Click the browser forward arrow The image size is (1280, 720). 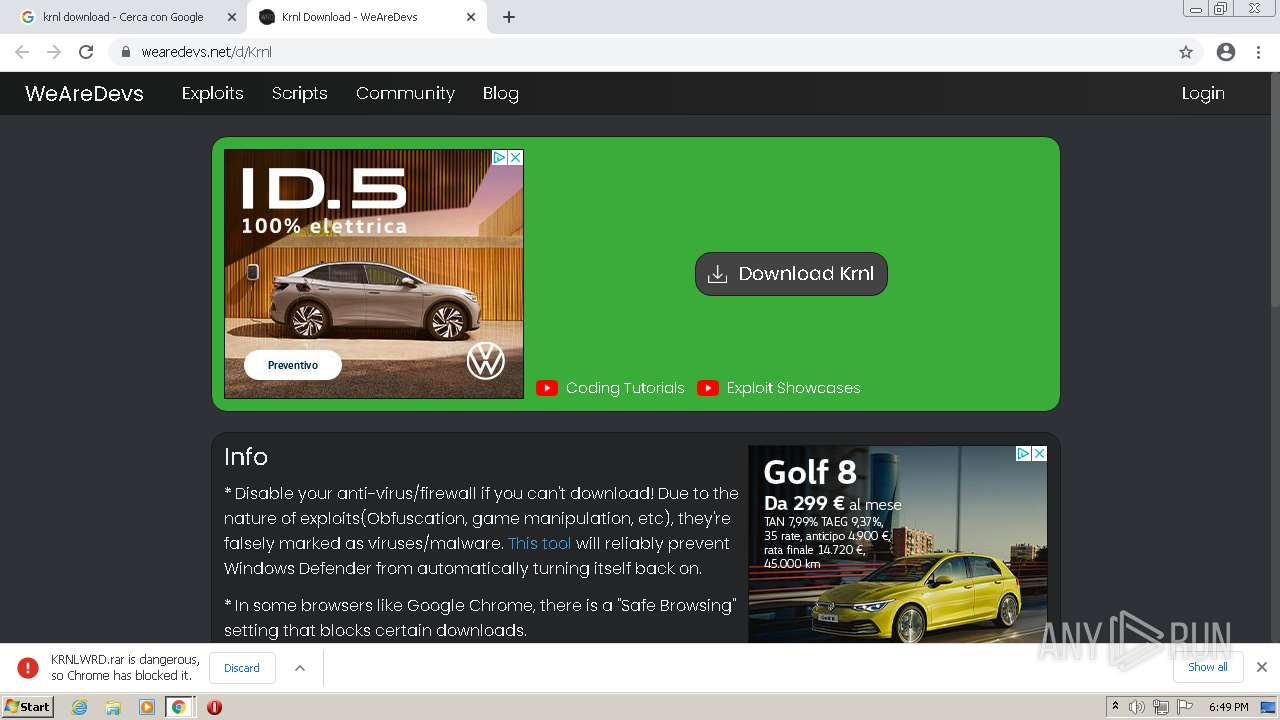click(54, 52)
